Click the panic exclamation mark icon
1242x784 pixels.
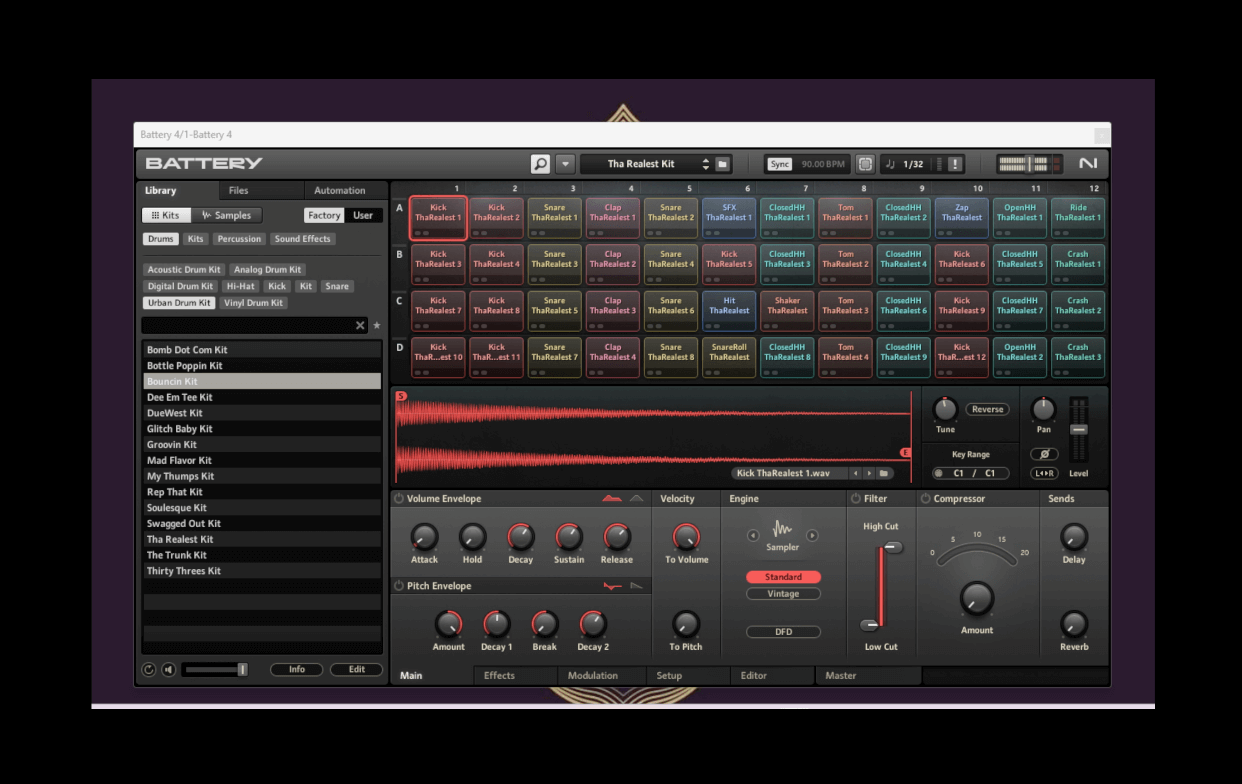(955, 164)
